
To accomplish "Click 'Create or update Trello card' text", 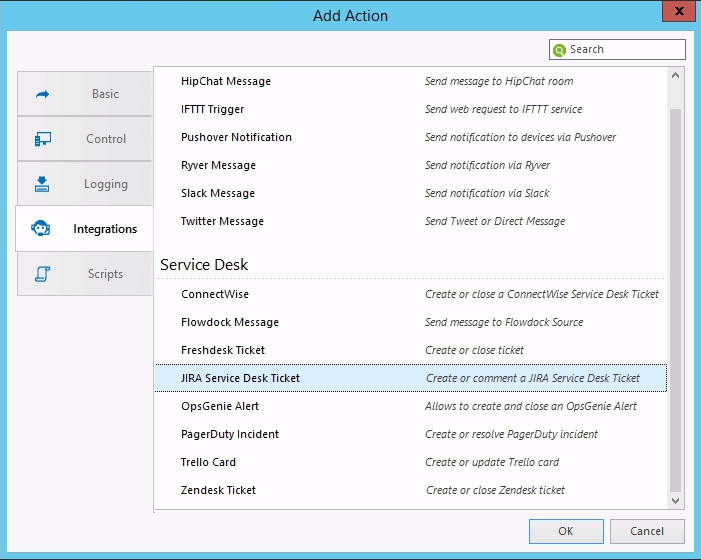I will [x=492, y=462].
